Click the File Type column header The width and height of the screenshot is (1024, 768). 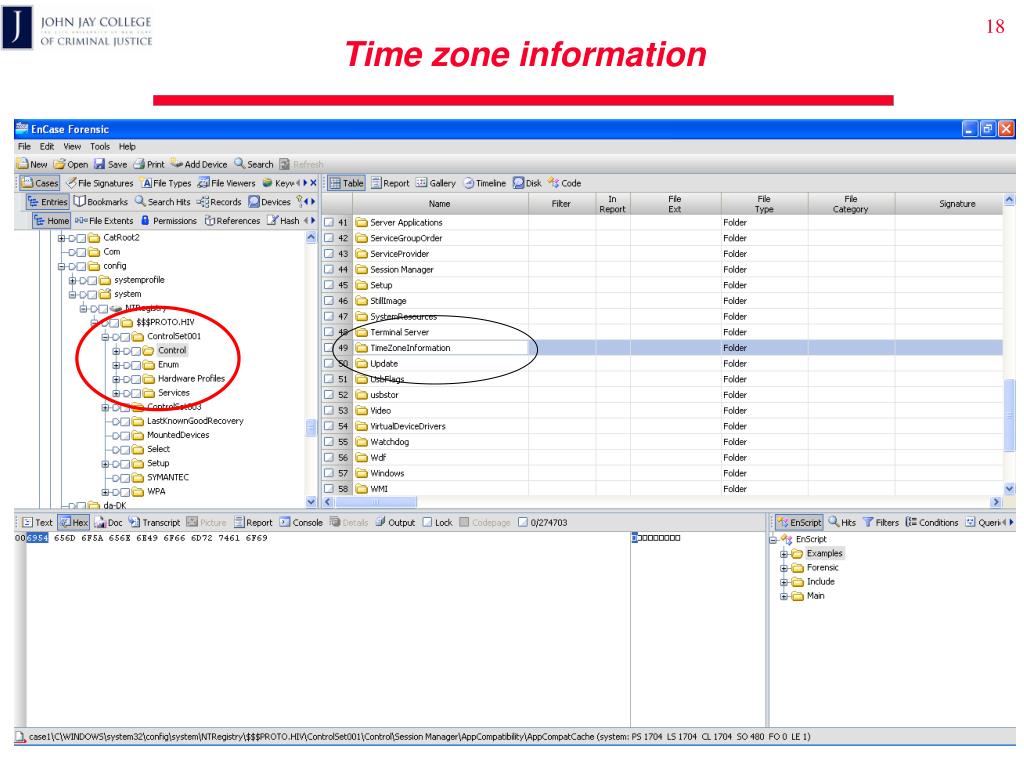click(x=764, y=204)
